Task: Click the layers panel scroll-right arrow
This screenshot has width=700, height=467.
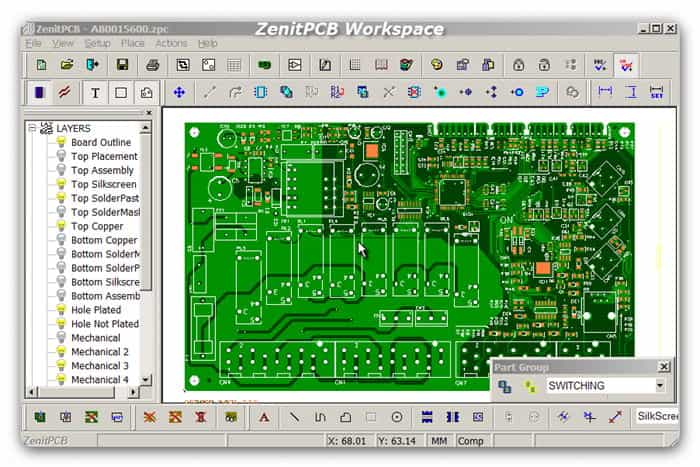Action: tap(133, 392)
